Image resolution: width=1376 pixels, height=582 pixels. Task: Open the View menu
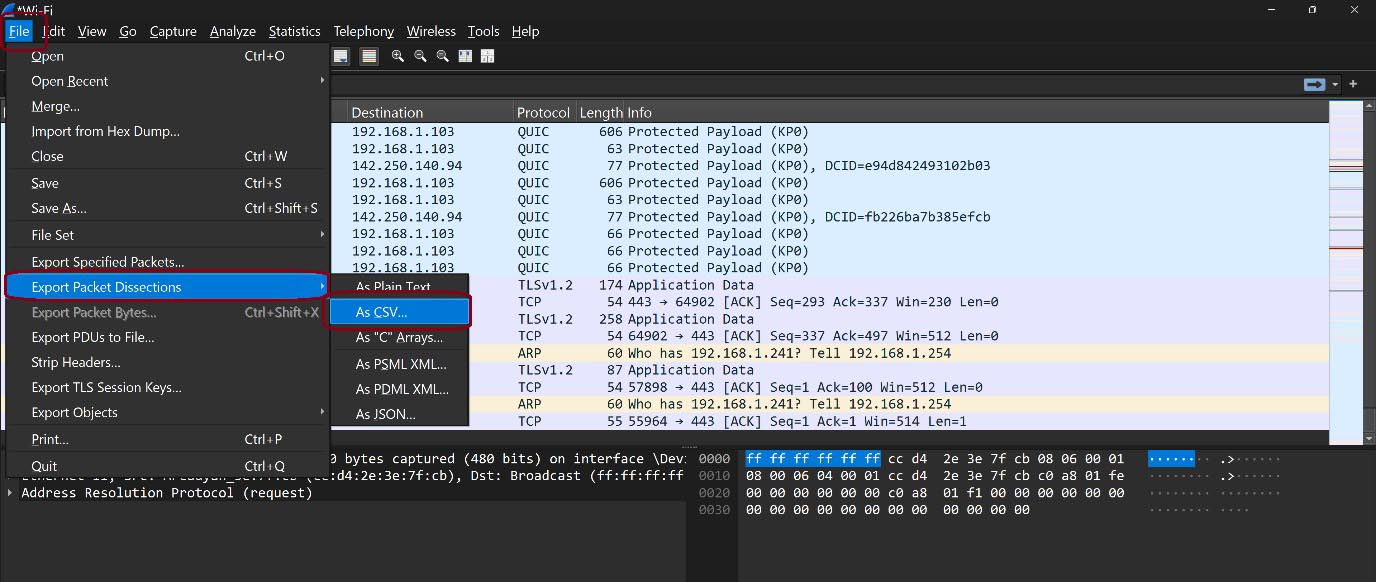(92, 31)
